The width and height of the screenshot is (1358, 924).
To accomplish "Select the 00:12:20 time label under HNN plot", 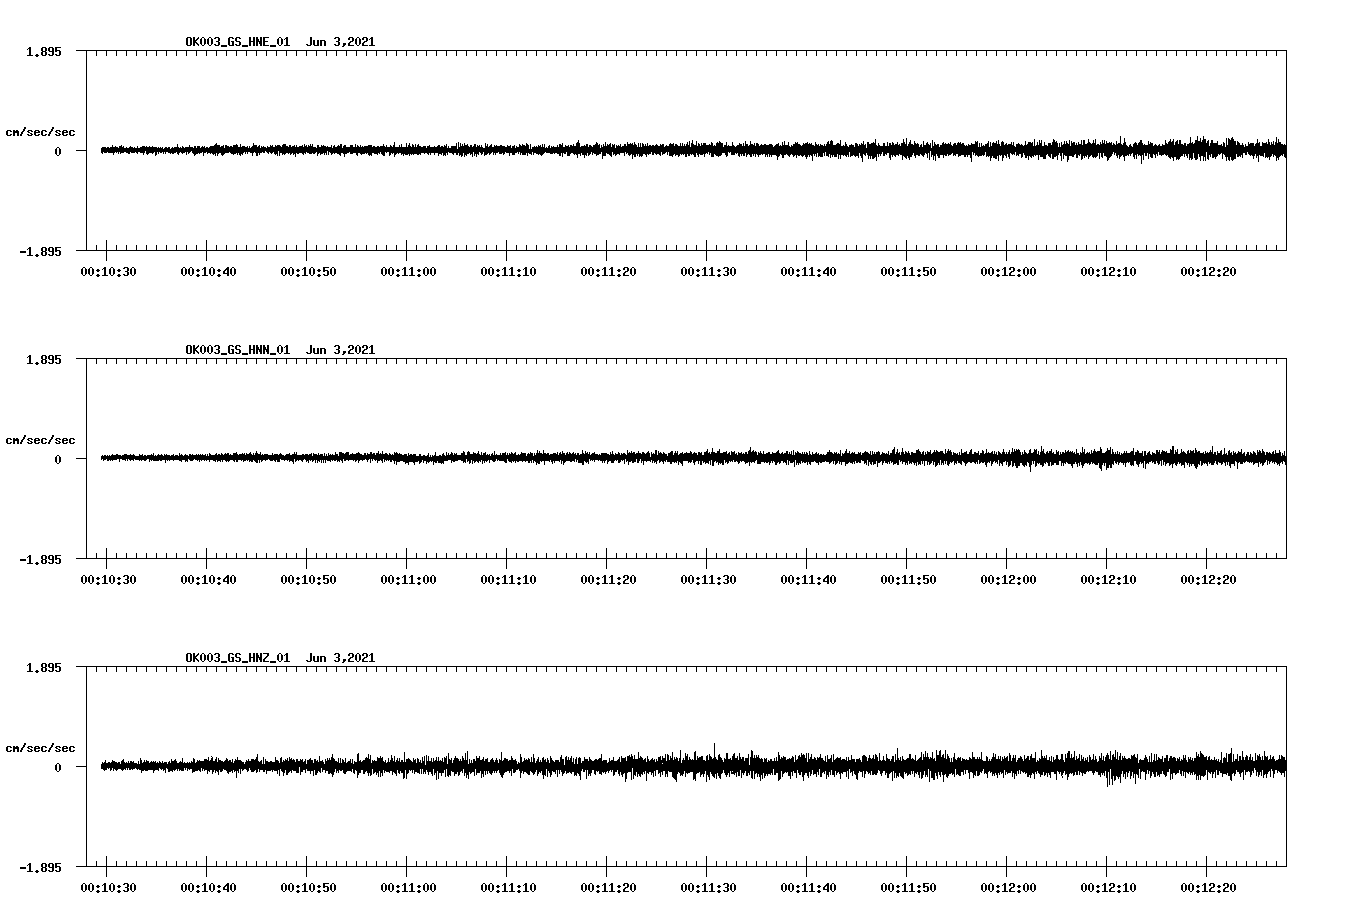I will coord(1208,580).
